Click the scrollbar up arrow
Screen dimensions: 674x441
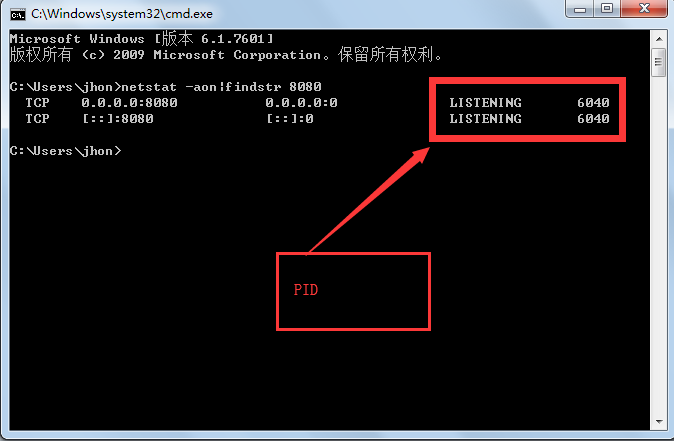pyautogui.click(x=659, y=39)
